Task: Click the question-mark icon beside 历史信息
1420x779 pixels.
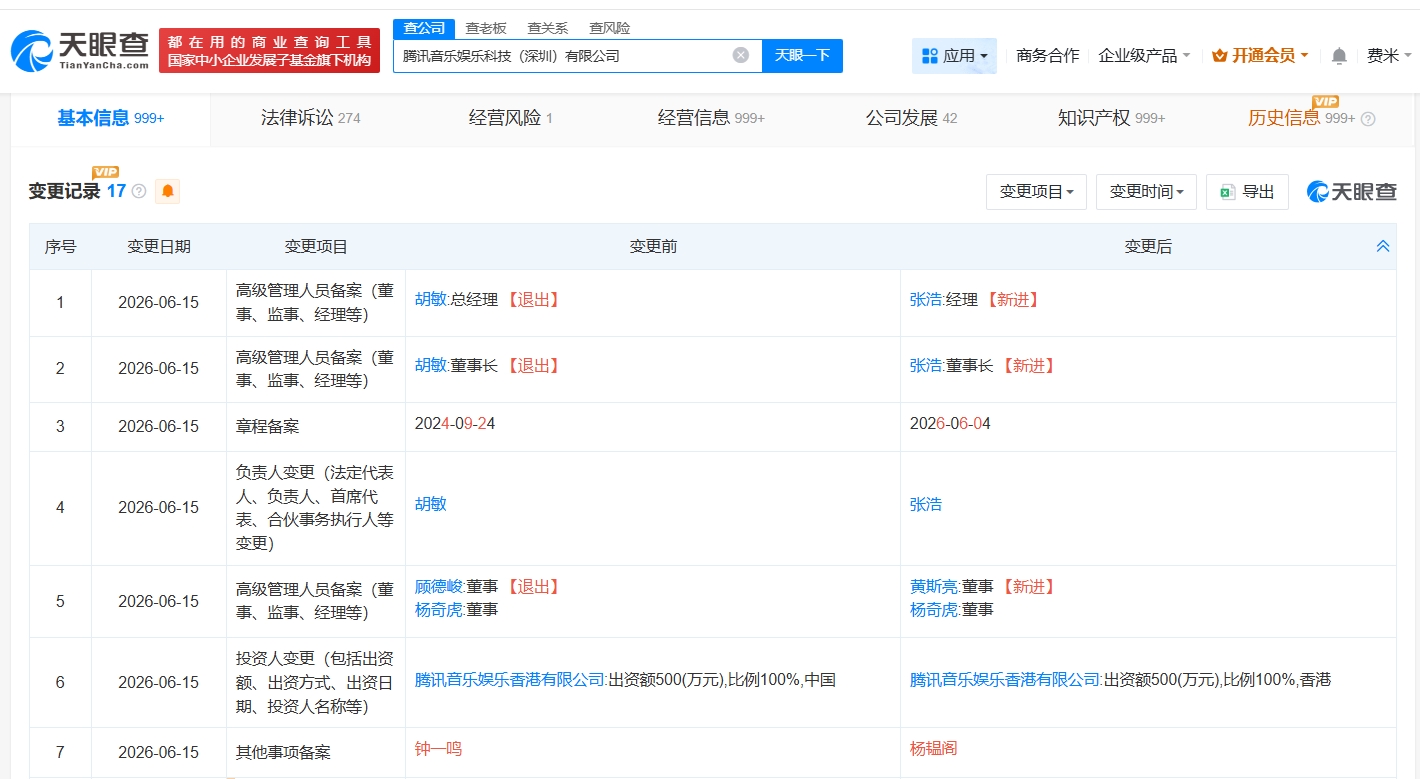Action: (1368, 119)
